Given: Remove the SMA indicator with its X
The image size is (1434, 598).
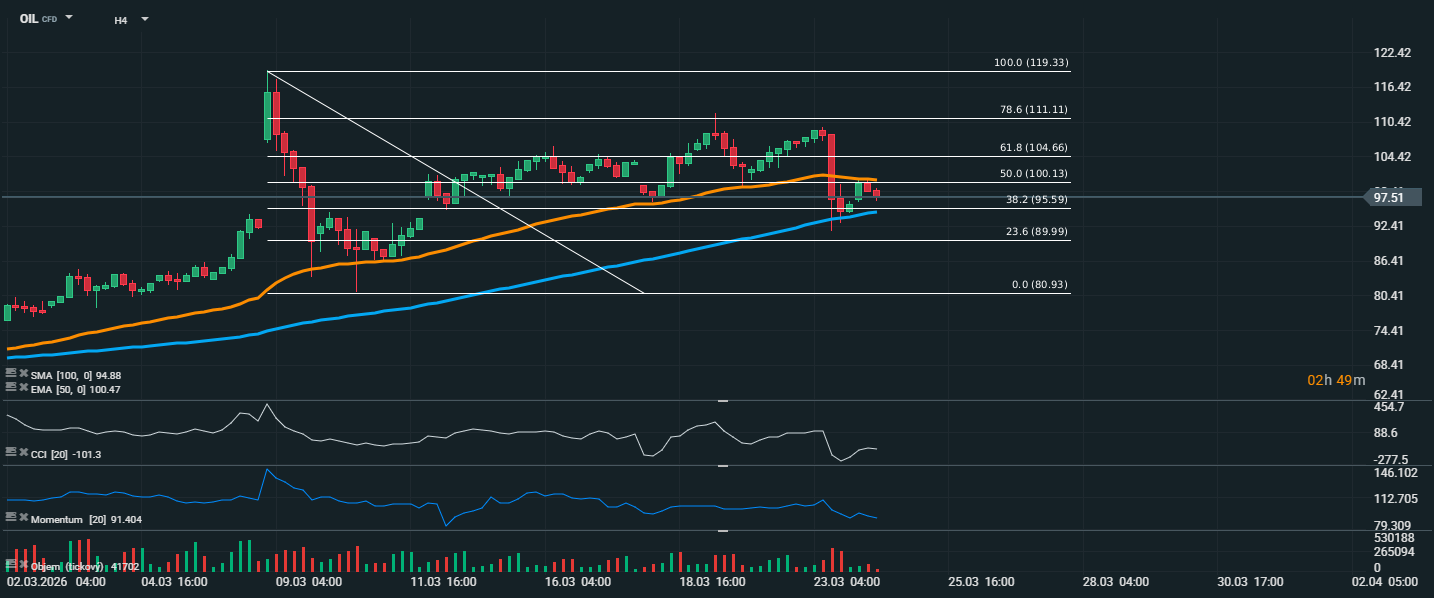Looking at the screenshot, I should coord(23,374).
